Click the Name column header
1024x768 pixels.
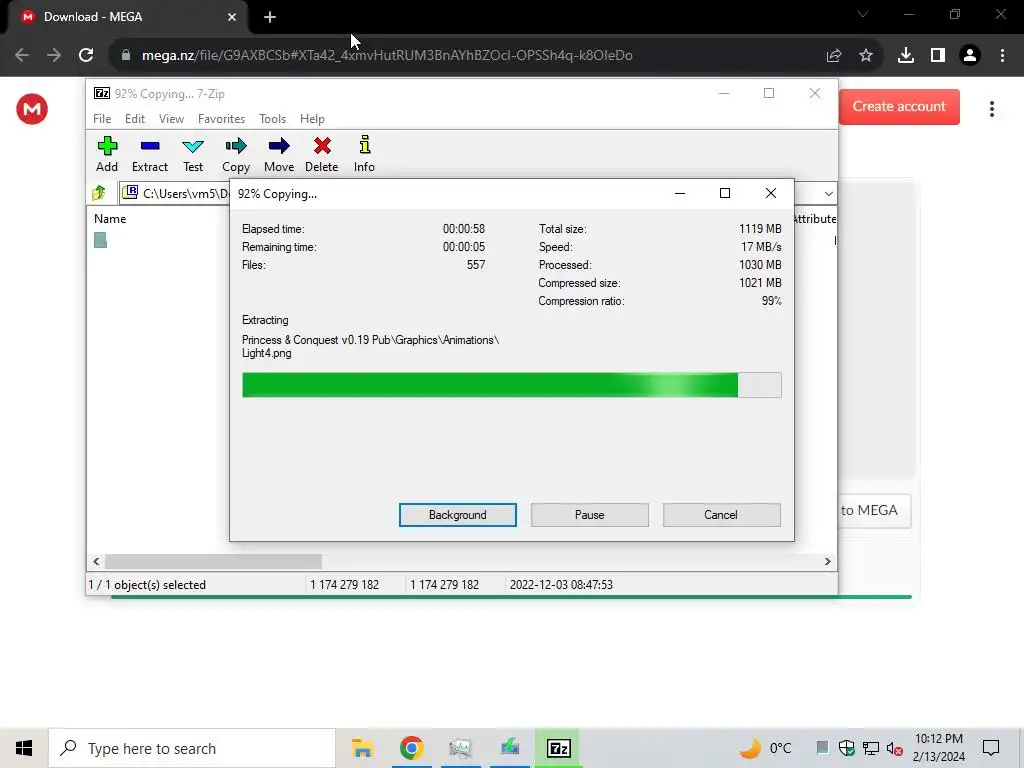pyautogui.click(x=110, y=219)
